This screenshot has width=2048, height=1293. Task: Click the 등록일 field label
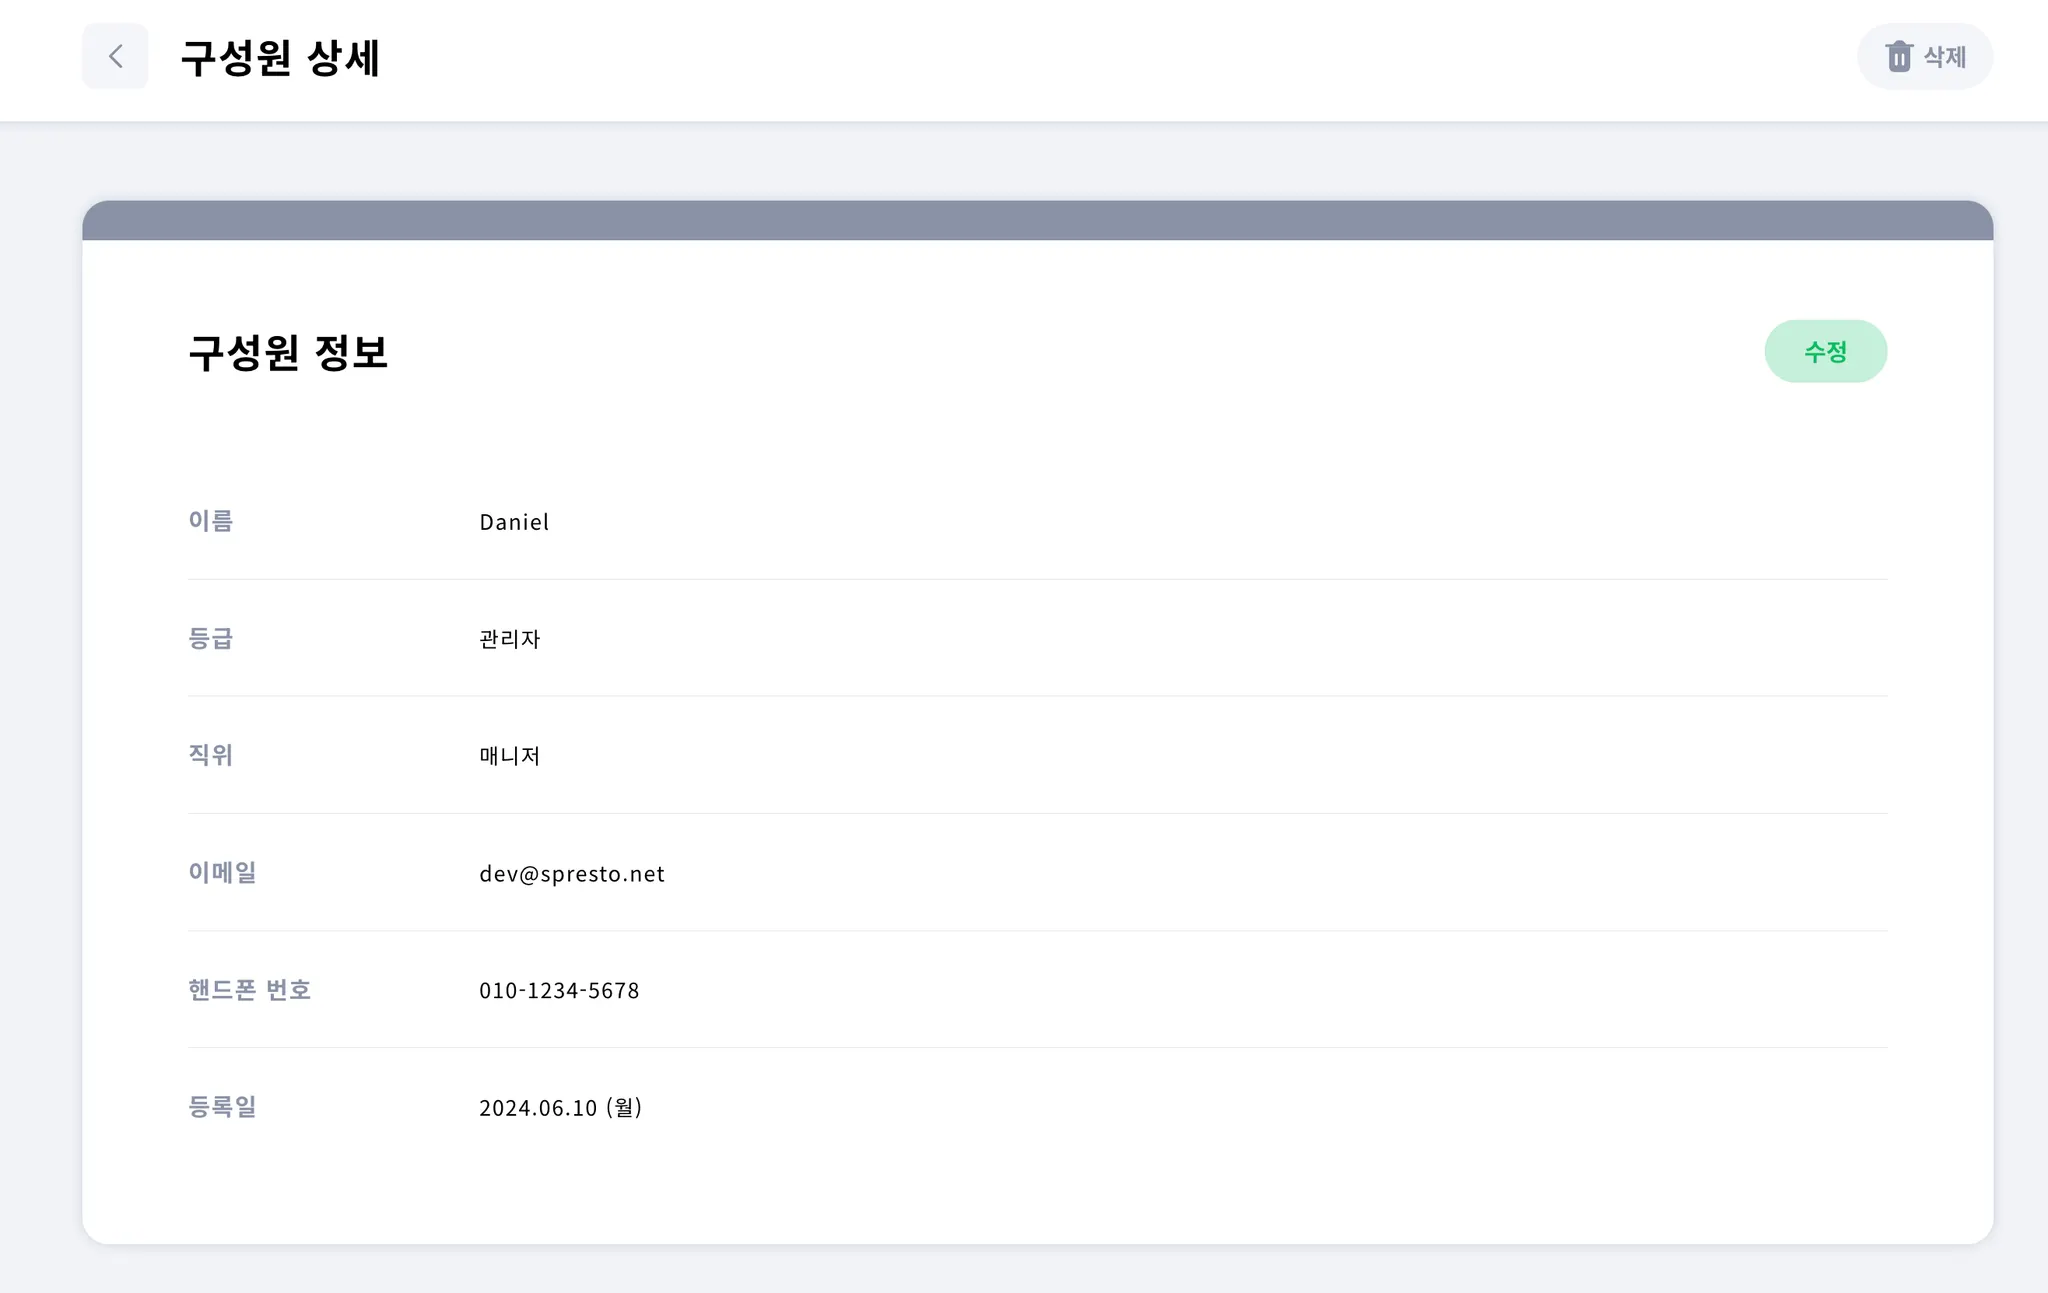pyautogui.click(x=222, y=1106)
